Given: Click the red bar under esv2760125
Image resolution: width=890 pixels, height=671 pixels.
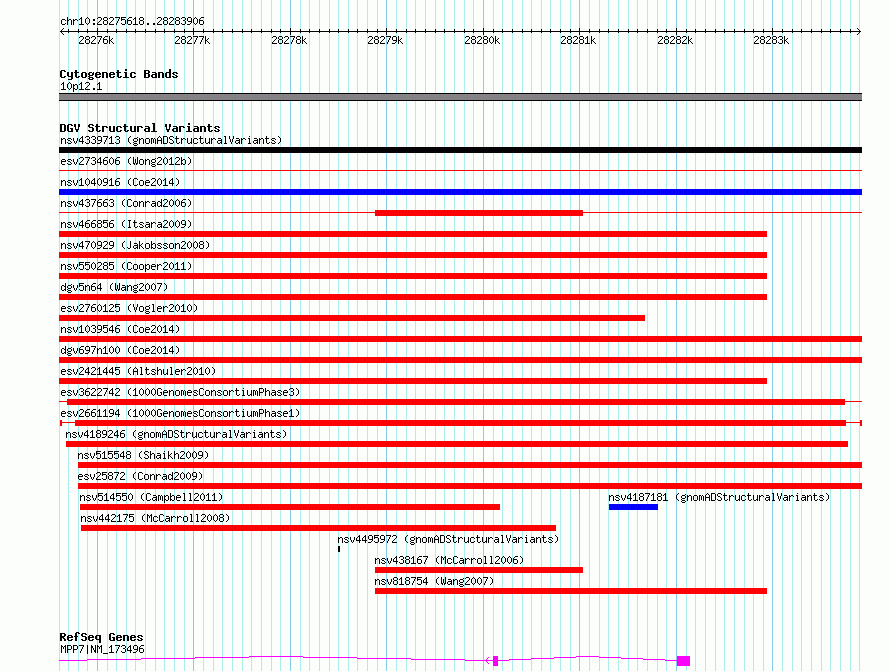Looking at the screenshot, I should 352,318.
